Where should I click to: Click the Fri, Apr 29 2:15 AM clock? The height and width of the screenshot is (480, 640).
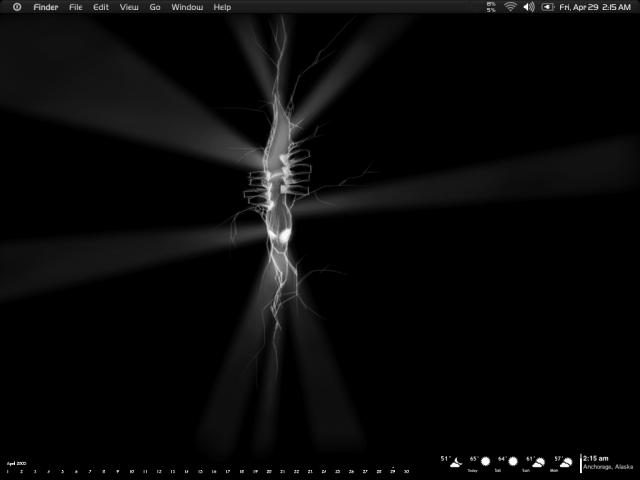click(595, 7)
